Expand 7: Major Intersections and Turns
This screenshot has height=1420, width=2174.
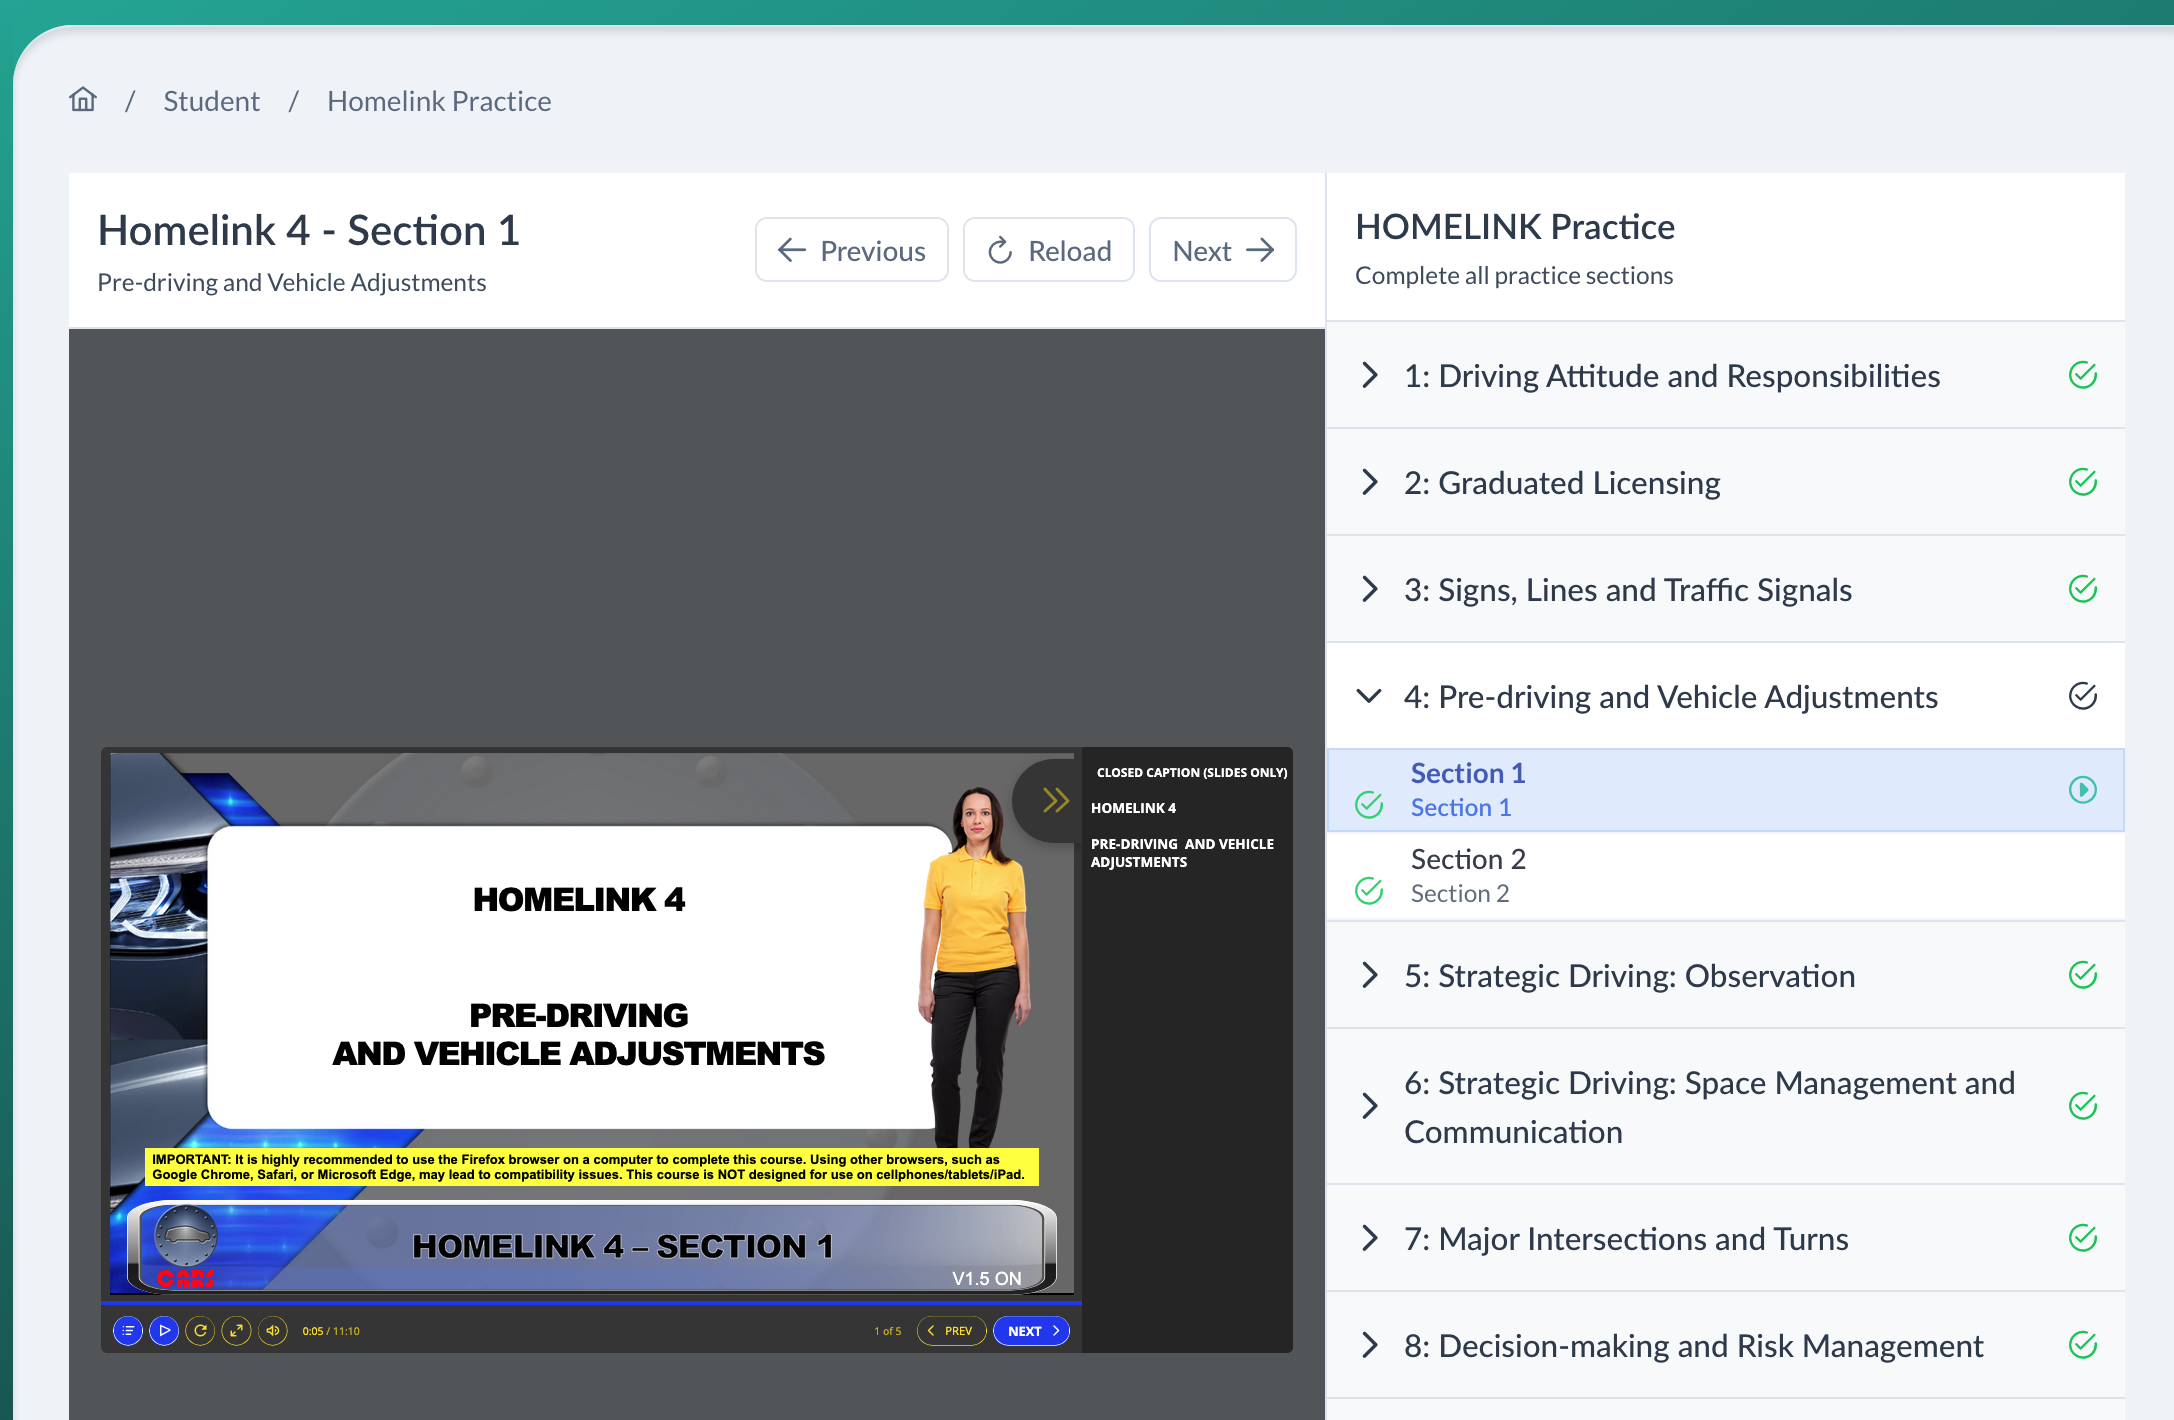tap(1370, 1239)
